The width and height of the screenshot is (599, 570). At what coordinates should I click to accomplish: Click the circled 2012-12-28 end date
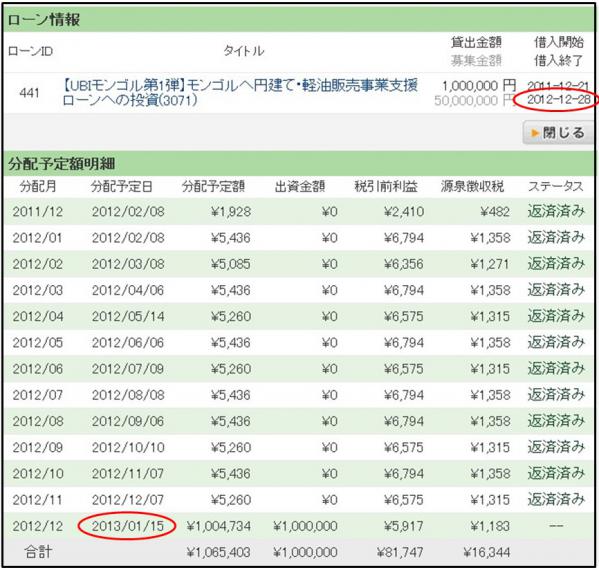559,100
